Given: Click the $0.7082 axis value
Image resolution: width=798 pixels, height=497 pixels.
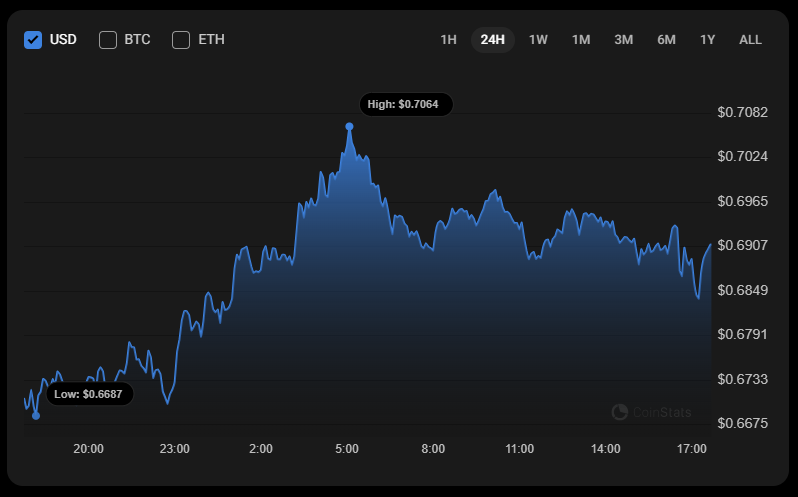Looking at the screenshot, I should [742, 112].
